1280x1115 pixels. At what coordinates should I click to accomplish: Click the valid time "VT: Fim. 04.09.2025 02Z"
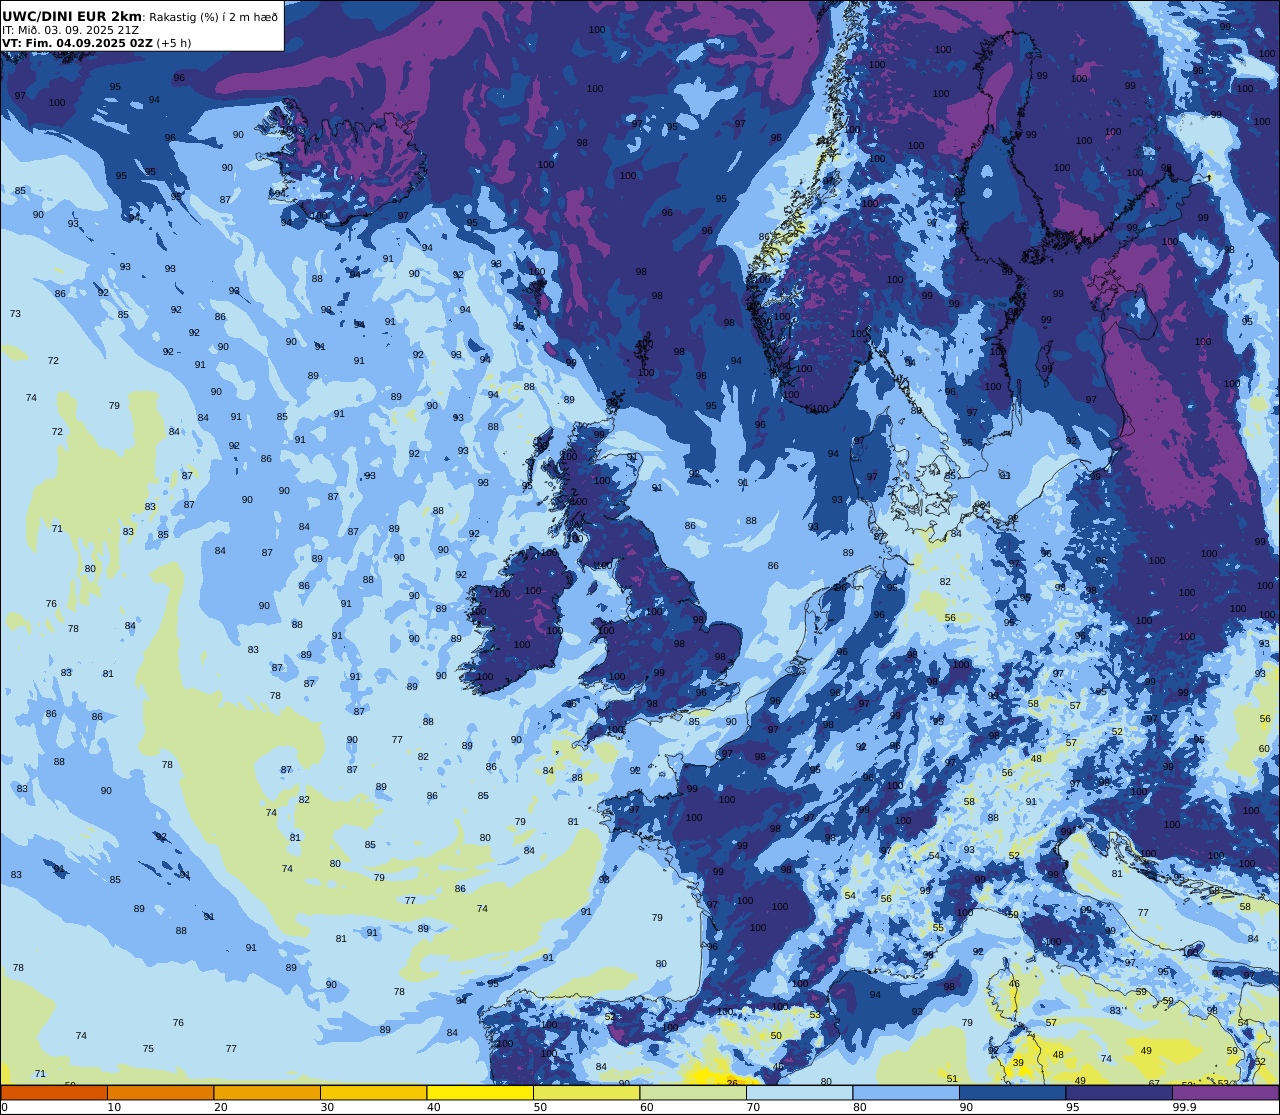[77, 43]
